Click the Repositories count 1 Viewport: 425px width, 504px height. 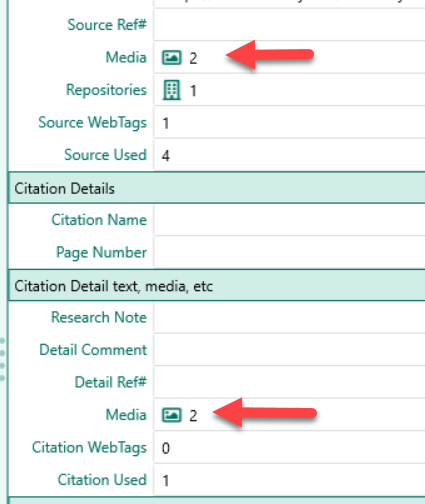coord(193,91)
